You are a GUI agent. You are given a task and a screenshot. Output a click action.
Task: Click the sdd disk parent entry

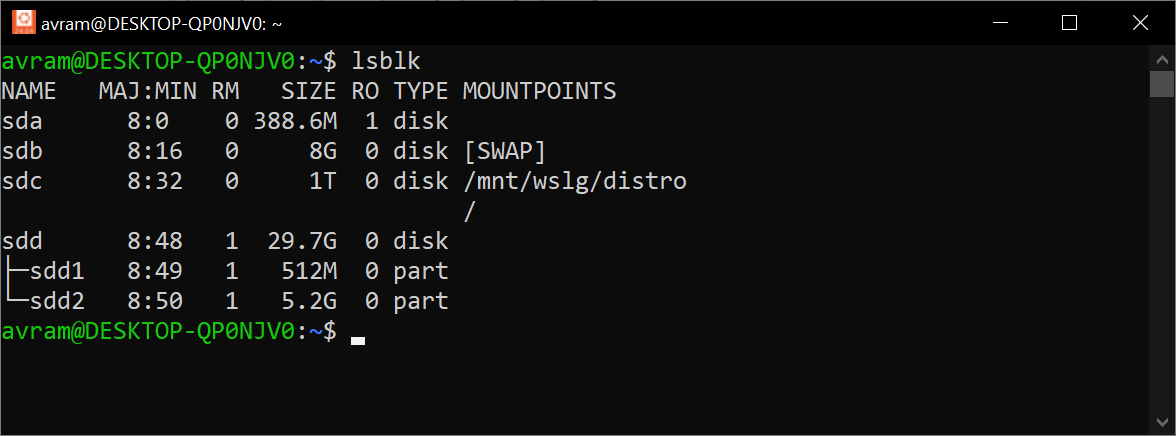pos(22,241)
